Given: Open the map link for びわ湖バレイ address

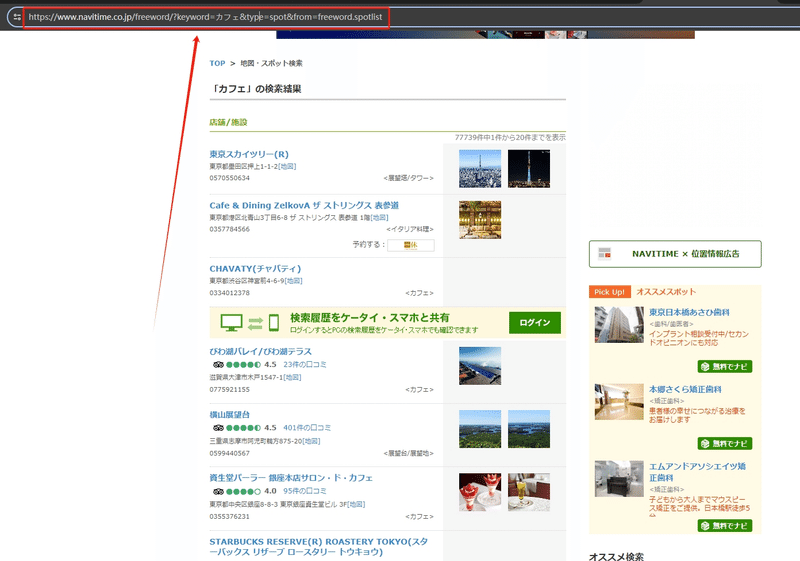Looking at the screenshot, I should (292, 377).
